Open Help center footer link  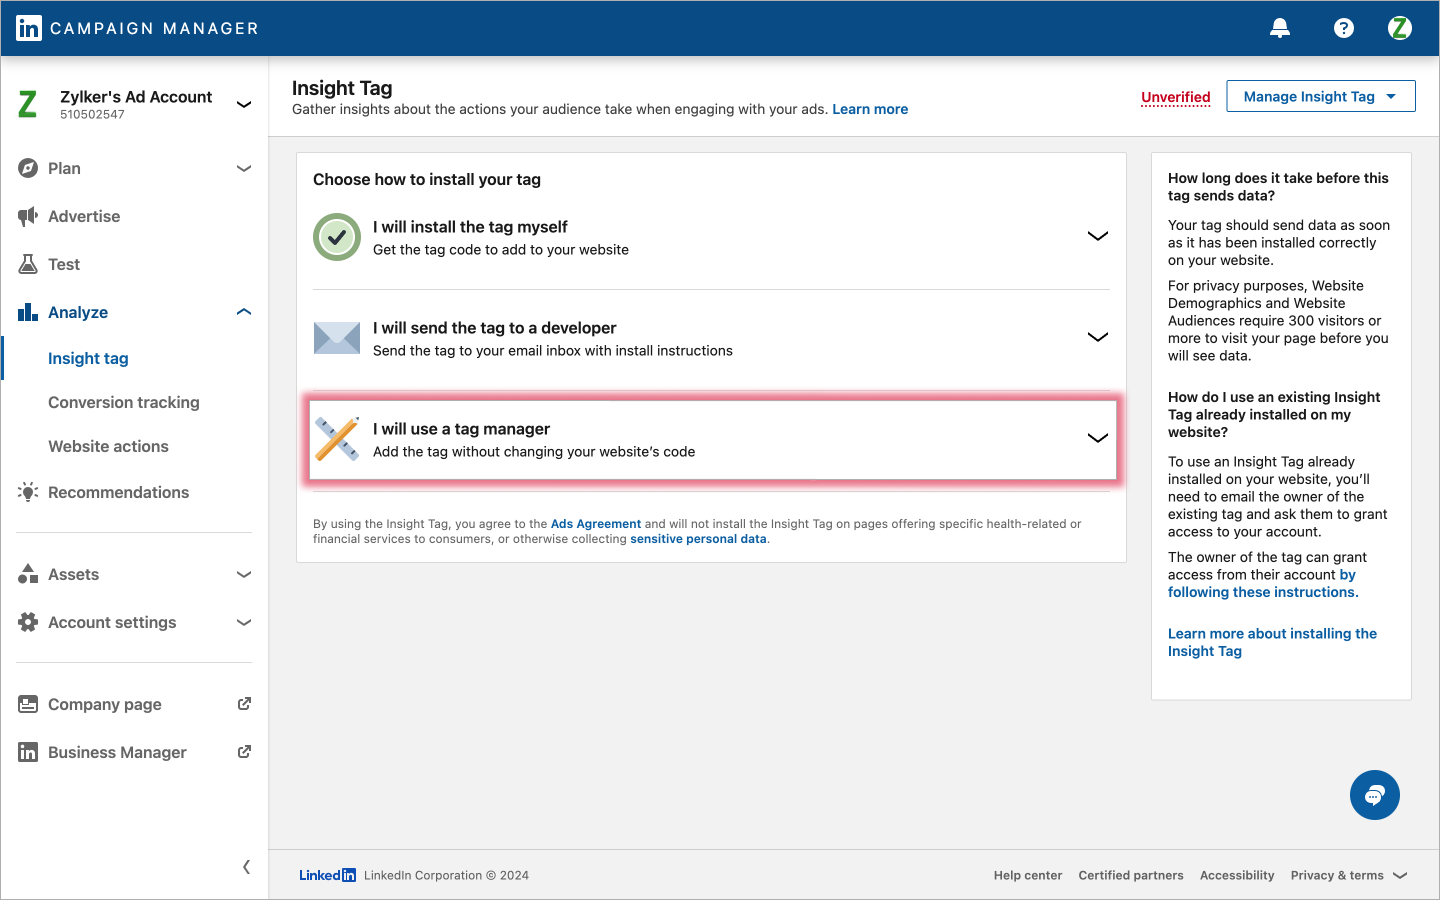click(1028, 875)
